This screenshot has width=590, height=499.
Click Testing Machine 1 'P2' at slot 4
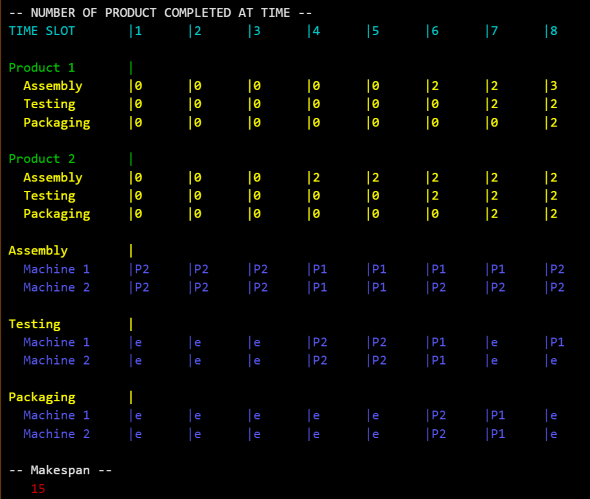point(320,342)
